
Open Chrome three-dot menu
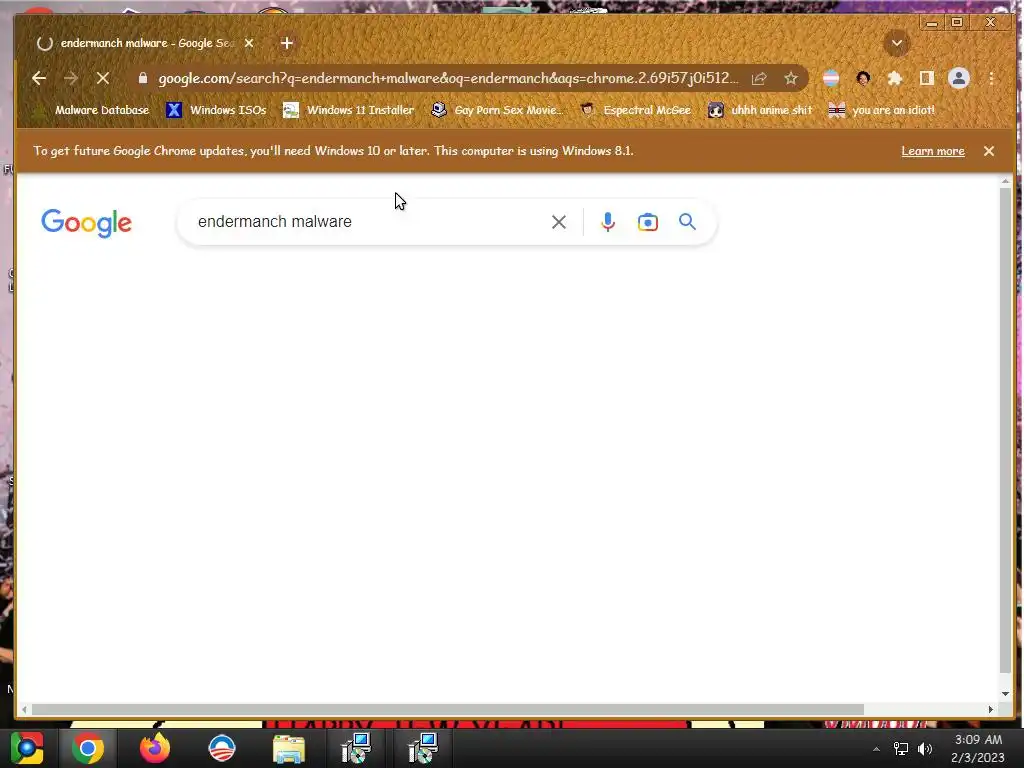(991, 78)
